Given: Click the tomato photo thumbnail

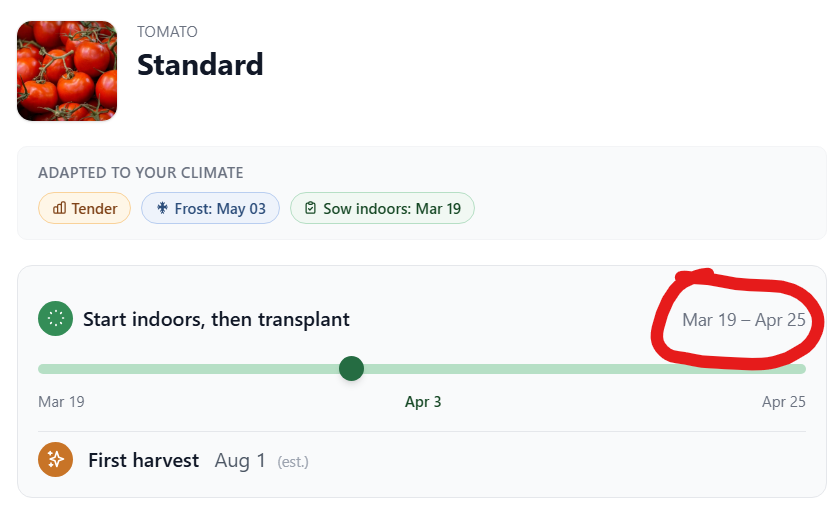Looking at the screenshot, I should [x=67, y=71].
